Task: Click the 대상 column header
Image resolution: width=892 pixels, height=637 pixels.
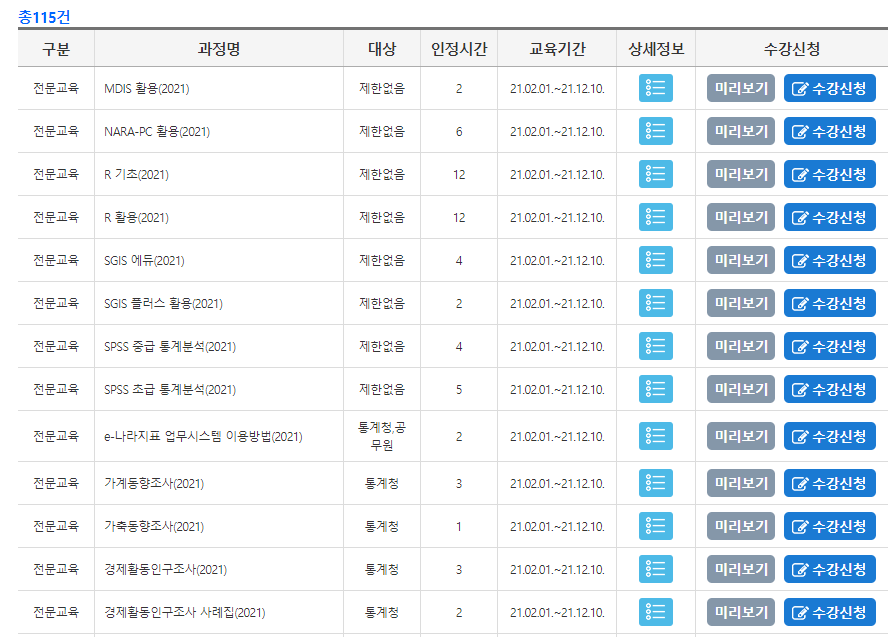Action: point(382,49)
